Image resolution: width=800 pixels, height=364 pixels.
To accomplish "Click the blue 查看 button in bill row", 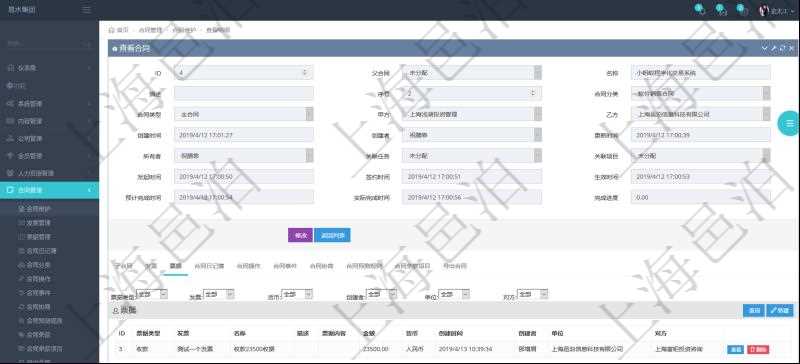I will coord(735,350).
